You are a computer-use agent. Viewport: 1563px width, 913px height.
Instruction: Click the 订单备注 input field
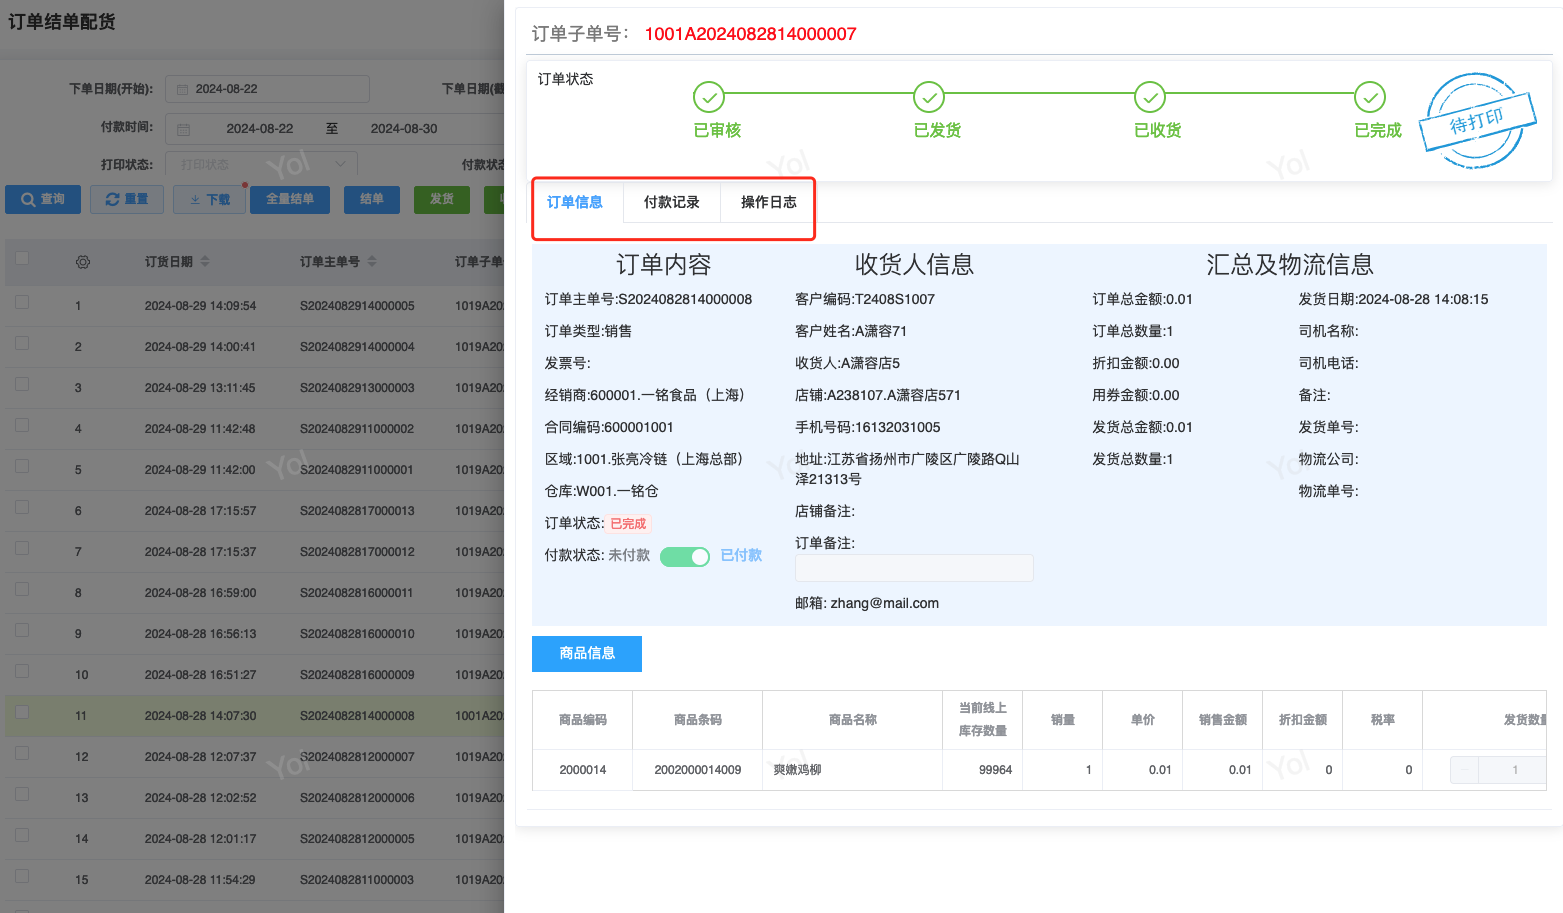[x=913, y=569]
